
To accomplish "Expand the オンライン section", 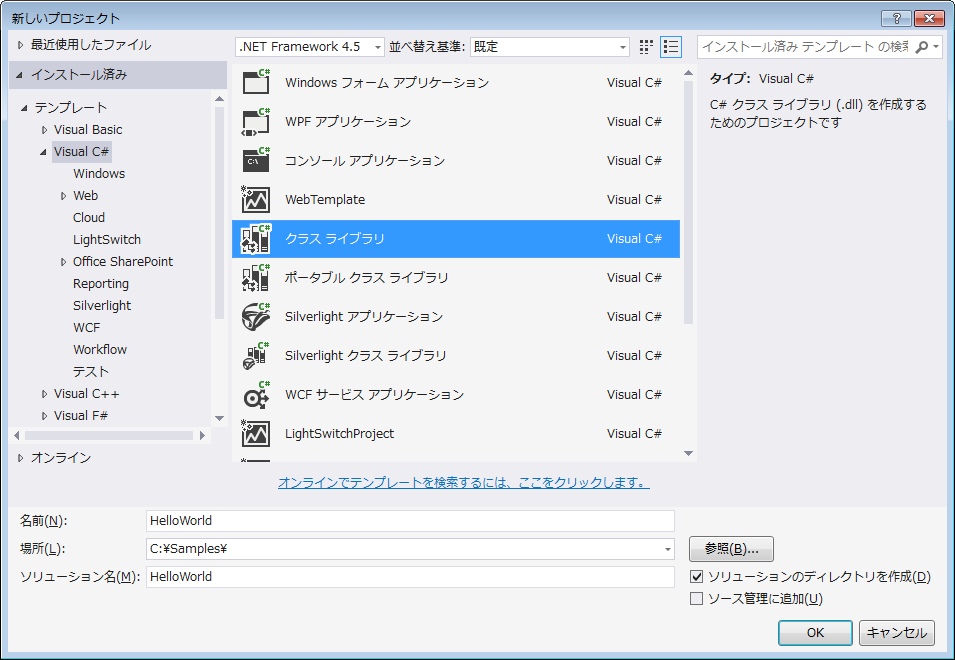I will point(21,458).
